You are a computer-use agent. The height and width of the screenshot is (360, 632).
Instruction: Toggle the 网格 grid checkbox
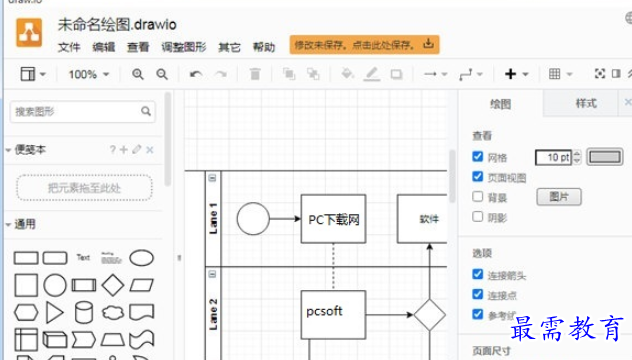478,156
